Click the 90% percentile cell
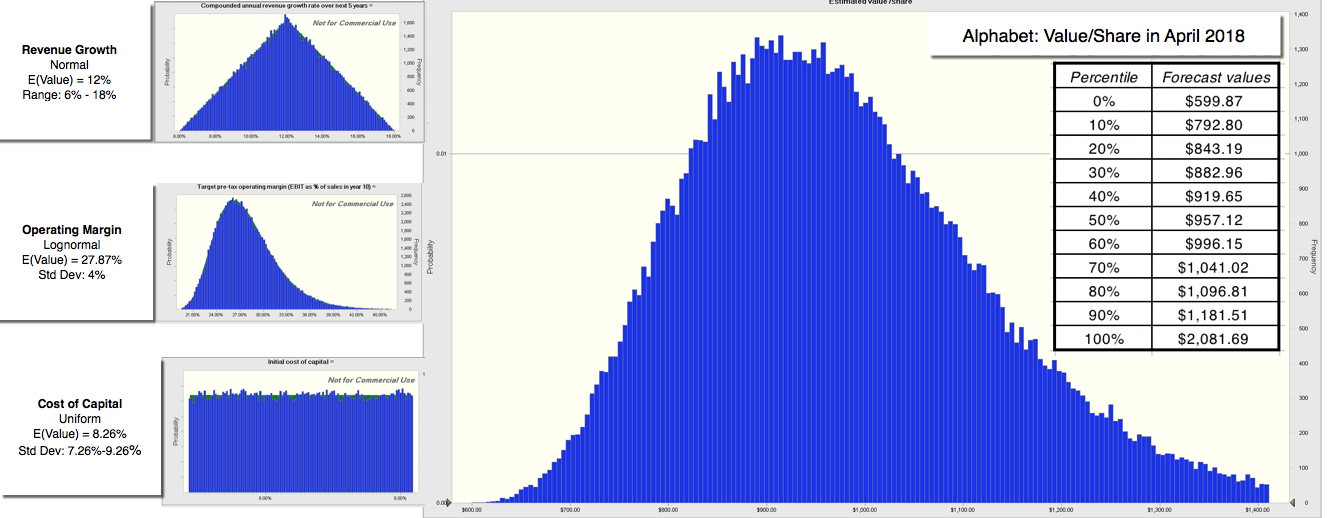 pyautogui.click(x=1103, y=315)
